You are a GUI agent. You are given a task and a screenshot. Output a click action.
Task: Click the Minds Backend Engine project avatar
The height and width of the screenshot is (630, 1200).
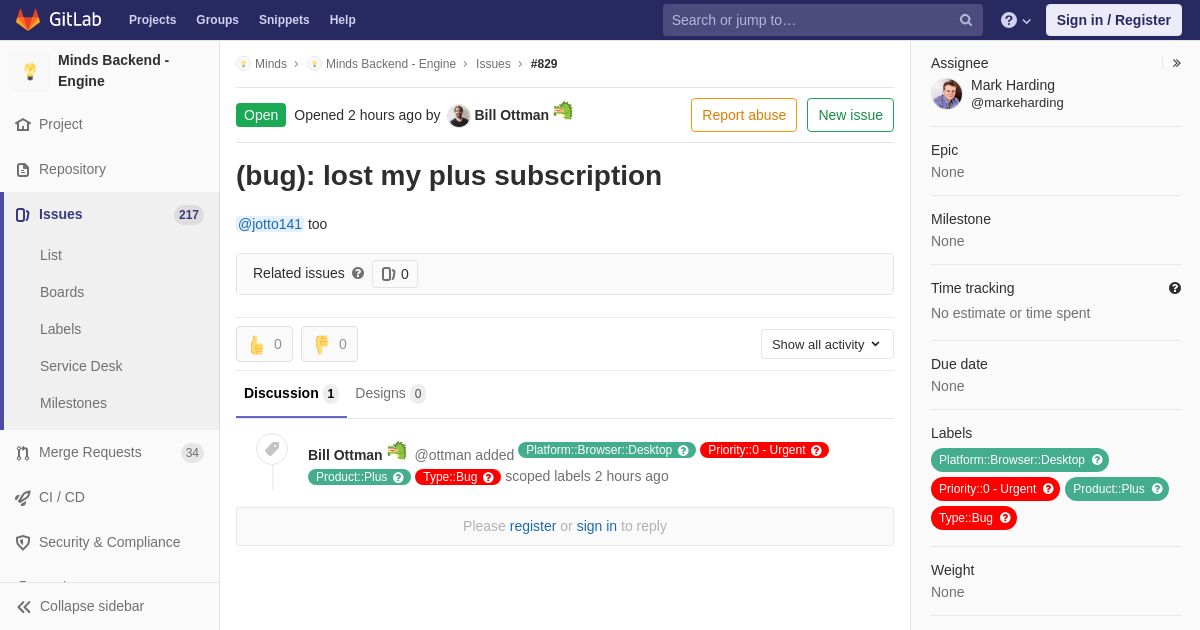30,71
